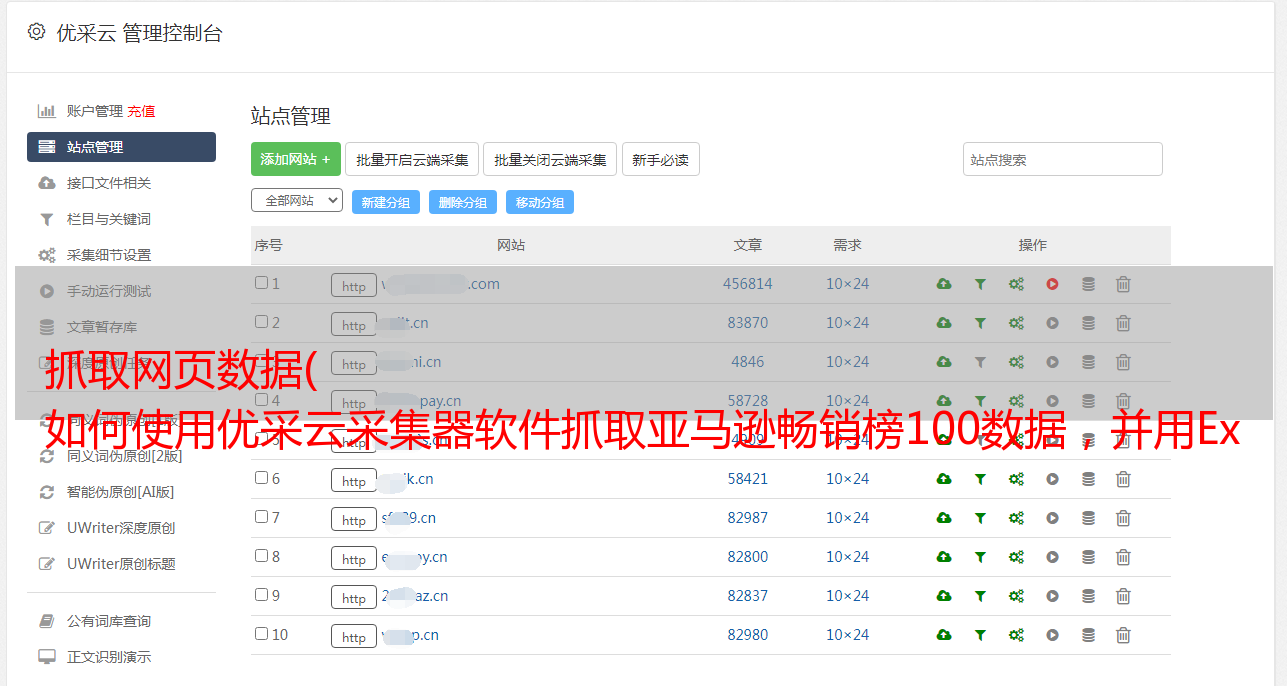Click the cloud upload icon in row 2 (83870)
Image resolution: width=1287 pixels, height=686 pixels.
[x=944, y=323]
